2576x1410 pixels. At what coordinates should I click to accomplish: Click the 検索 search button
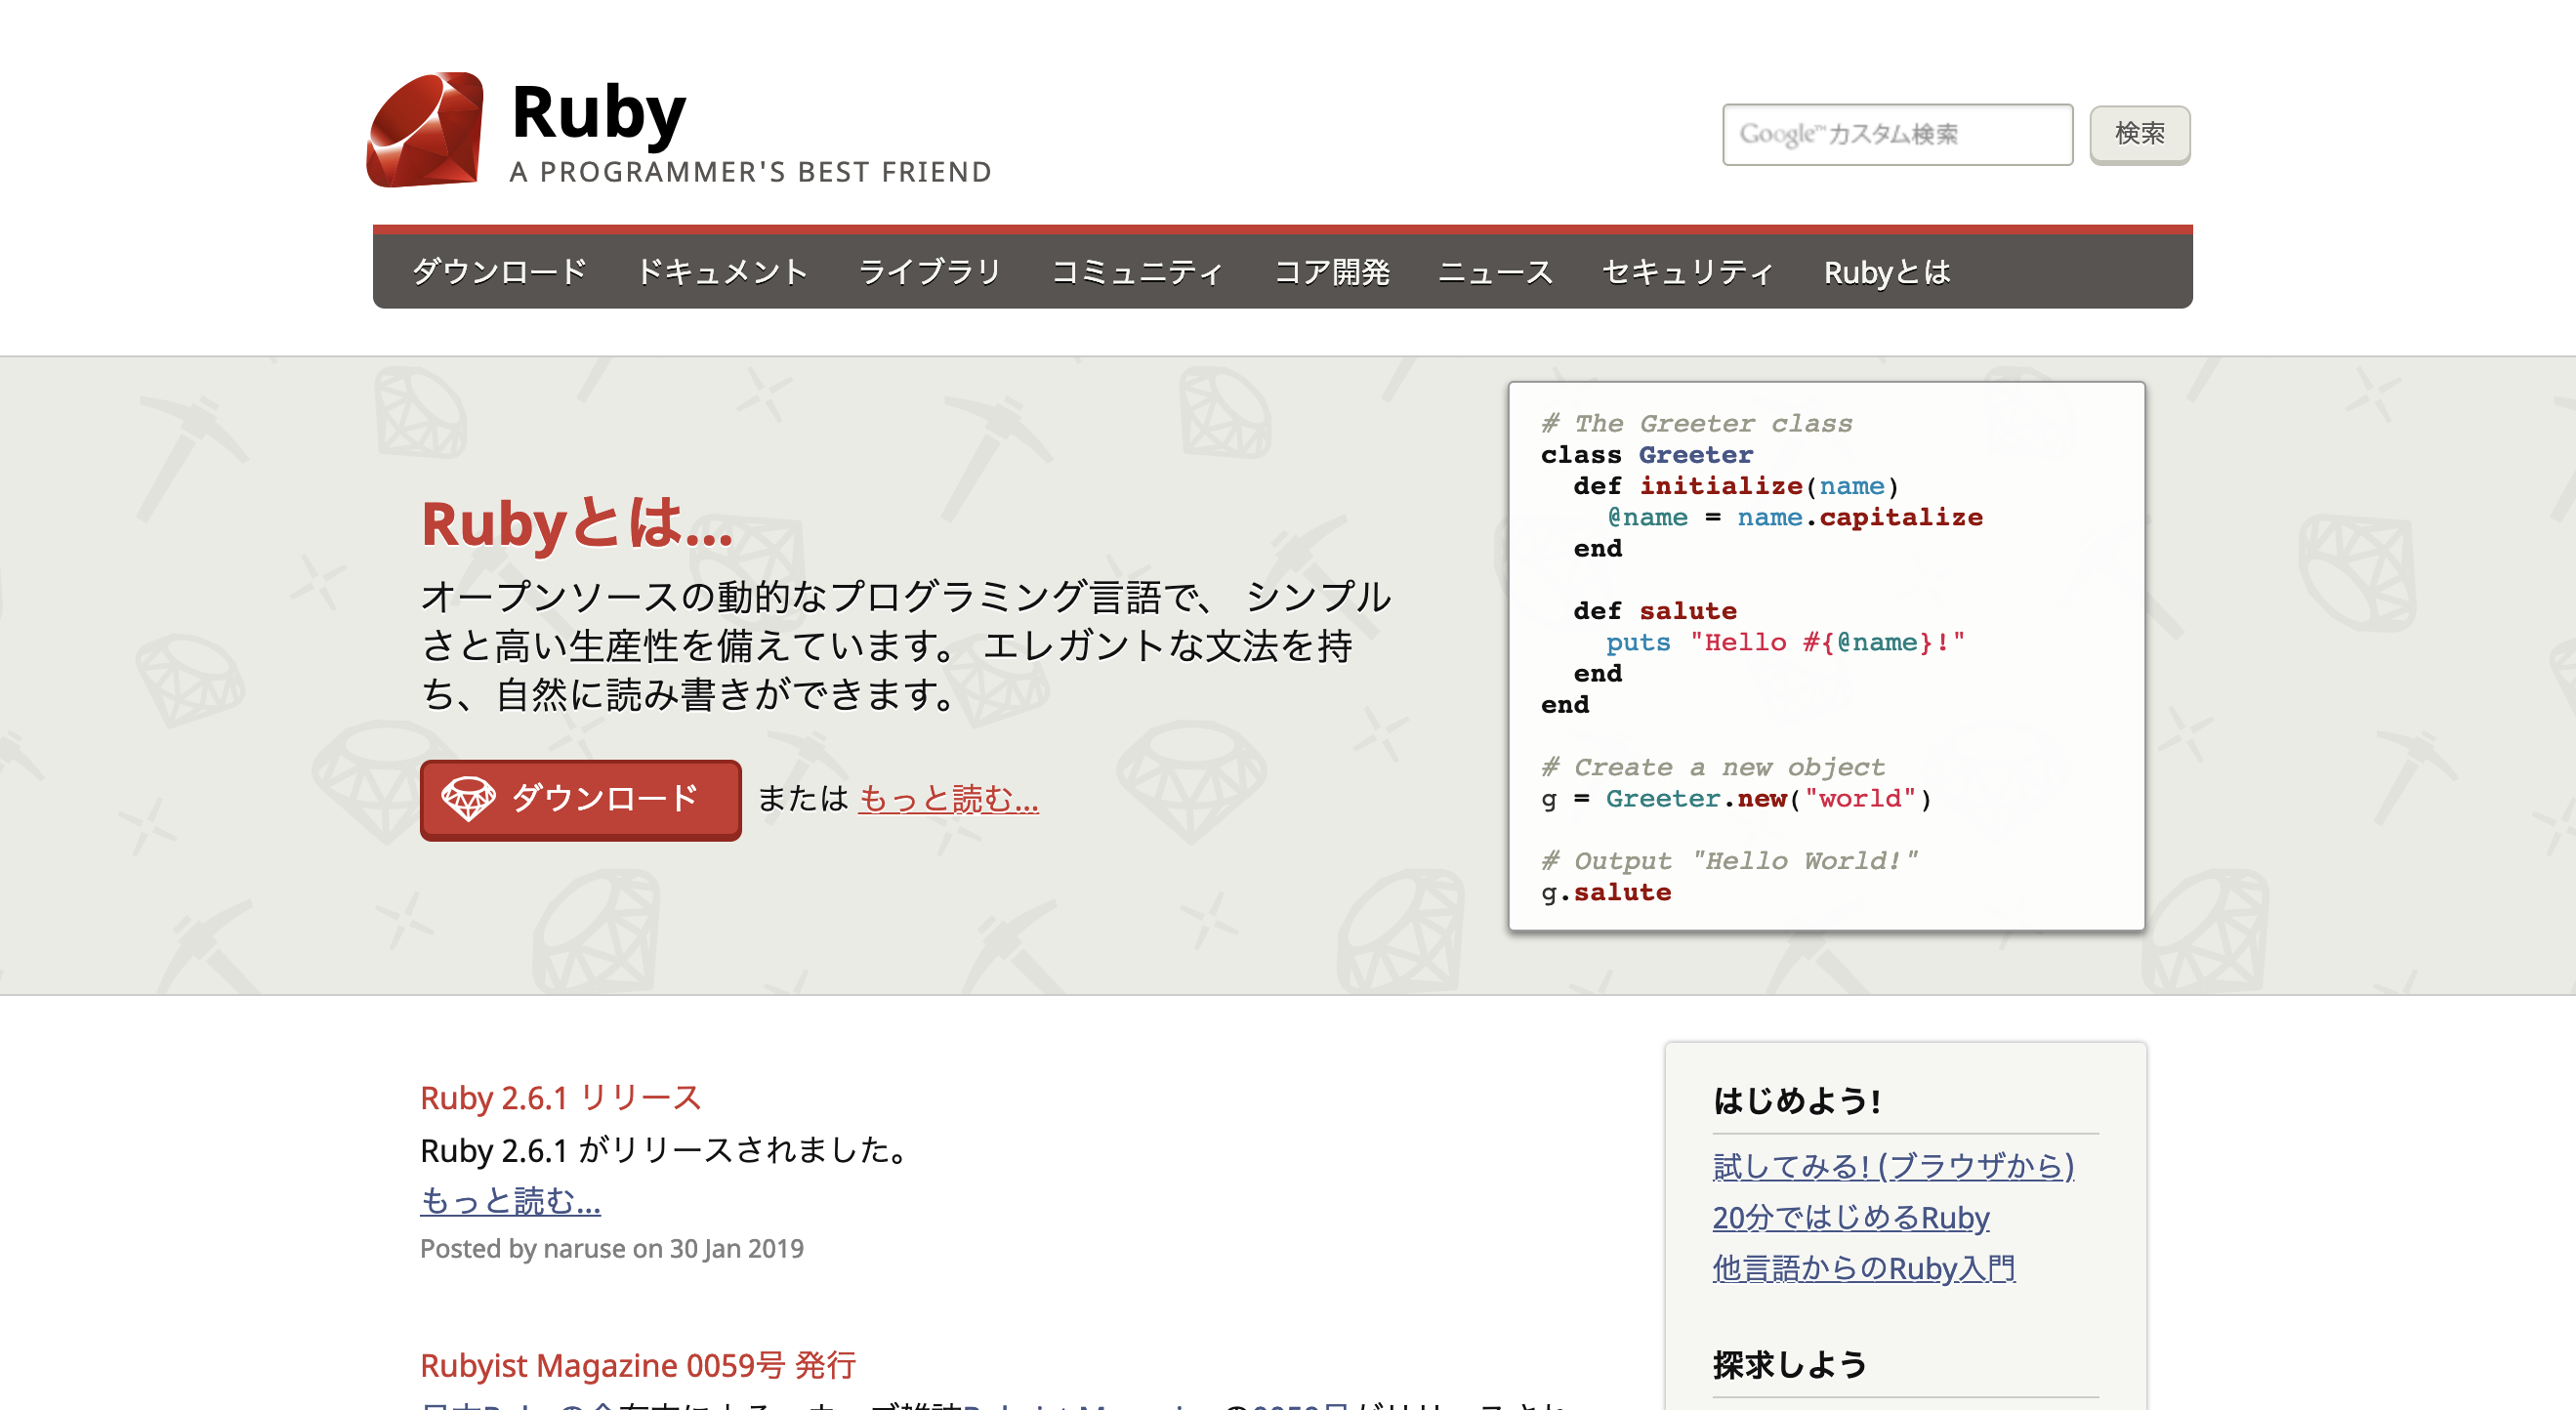pyautogui.click(x=2139, y=134)
